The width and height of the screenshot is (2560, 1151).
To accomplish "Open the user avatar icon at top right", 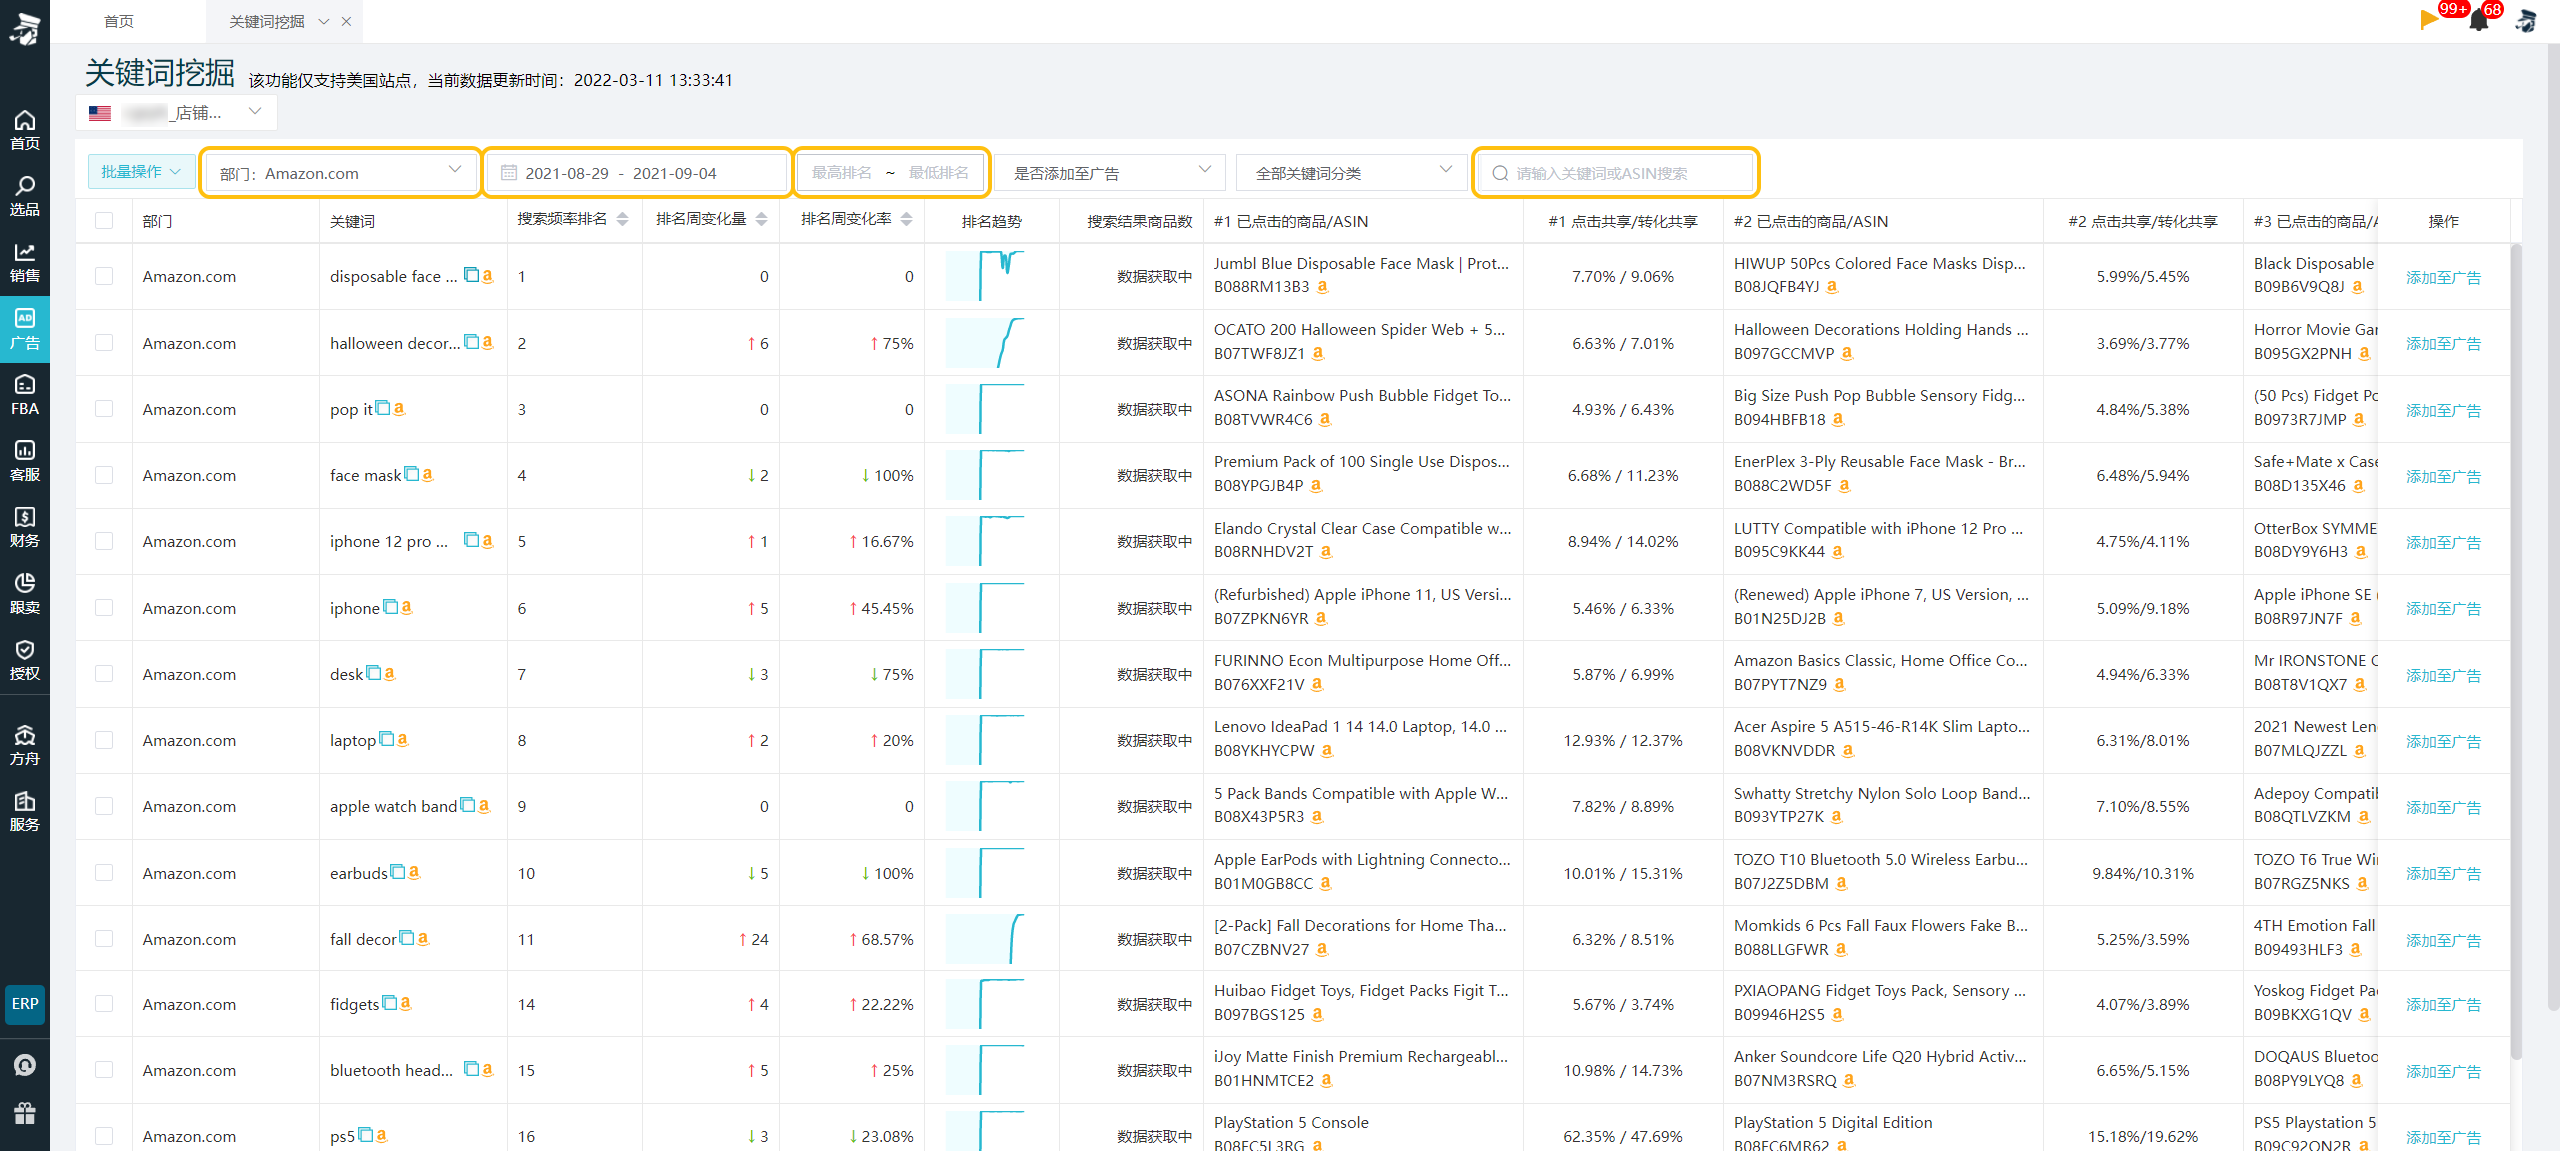I will [x=2527, y=20].
